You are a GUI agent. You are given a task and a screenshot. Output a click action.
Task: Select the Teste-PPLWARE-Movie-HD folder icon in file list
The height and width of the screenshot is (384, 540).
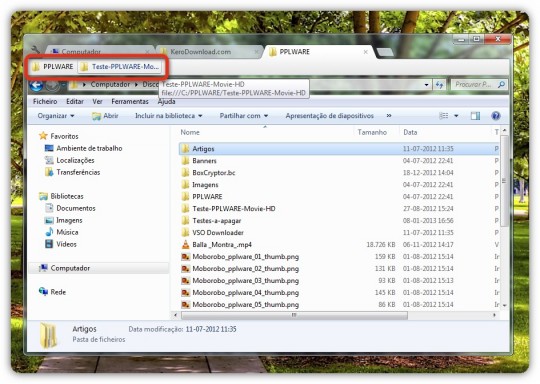click(186, 209)
